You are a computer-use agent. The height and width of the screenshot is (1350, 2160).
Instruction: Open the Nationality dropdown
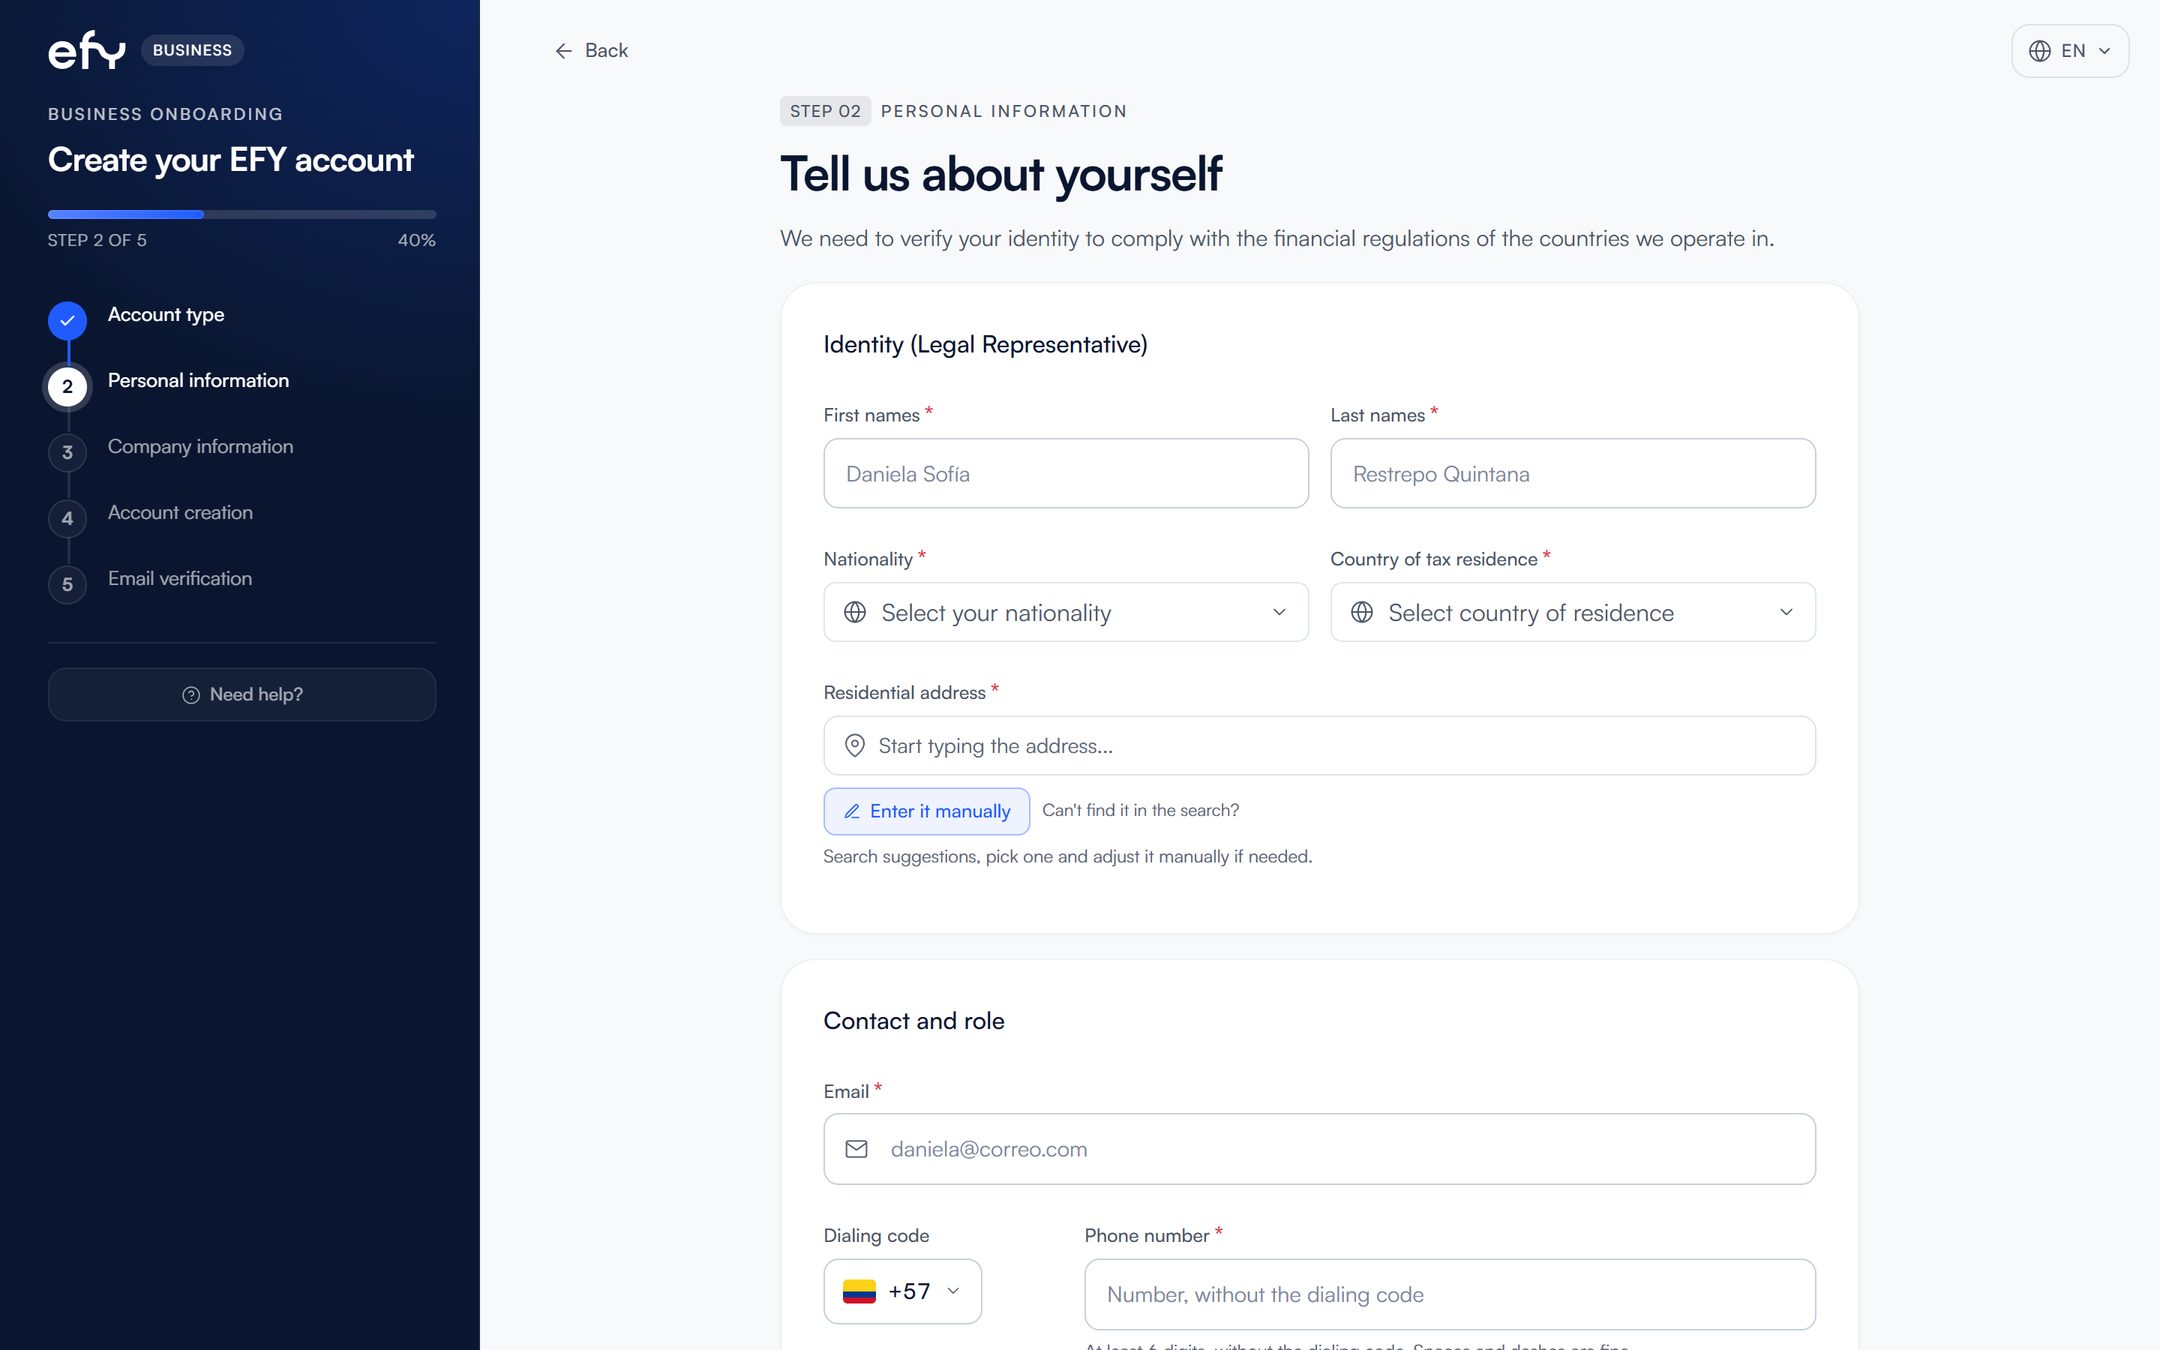click(x=1066, y=612)
